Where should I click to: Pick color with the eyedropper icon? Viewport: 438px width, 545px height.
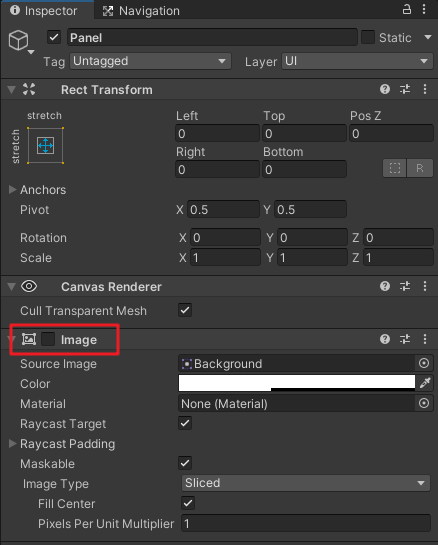pyautogui.click(x=425, y=383)
